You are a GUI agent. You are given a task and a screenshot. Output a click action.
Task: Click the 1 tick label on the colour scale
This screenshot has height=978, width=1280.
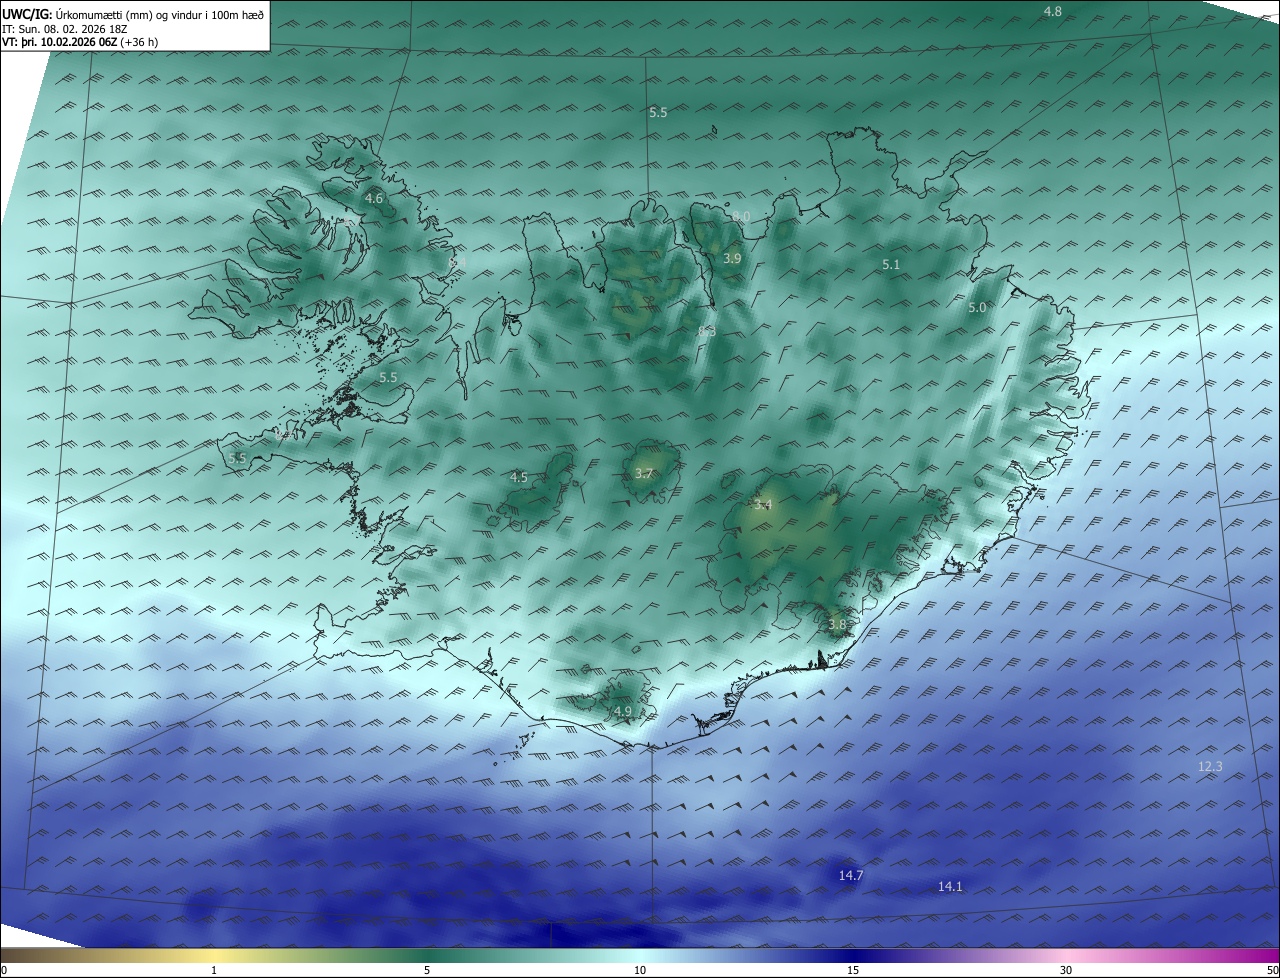coord(215,970)
